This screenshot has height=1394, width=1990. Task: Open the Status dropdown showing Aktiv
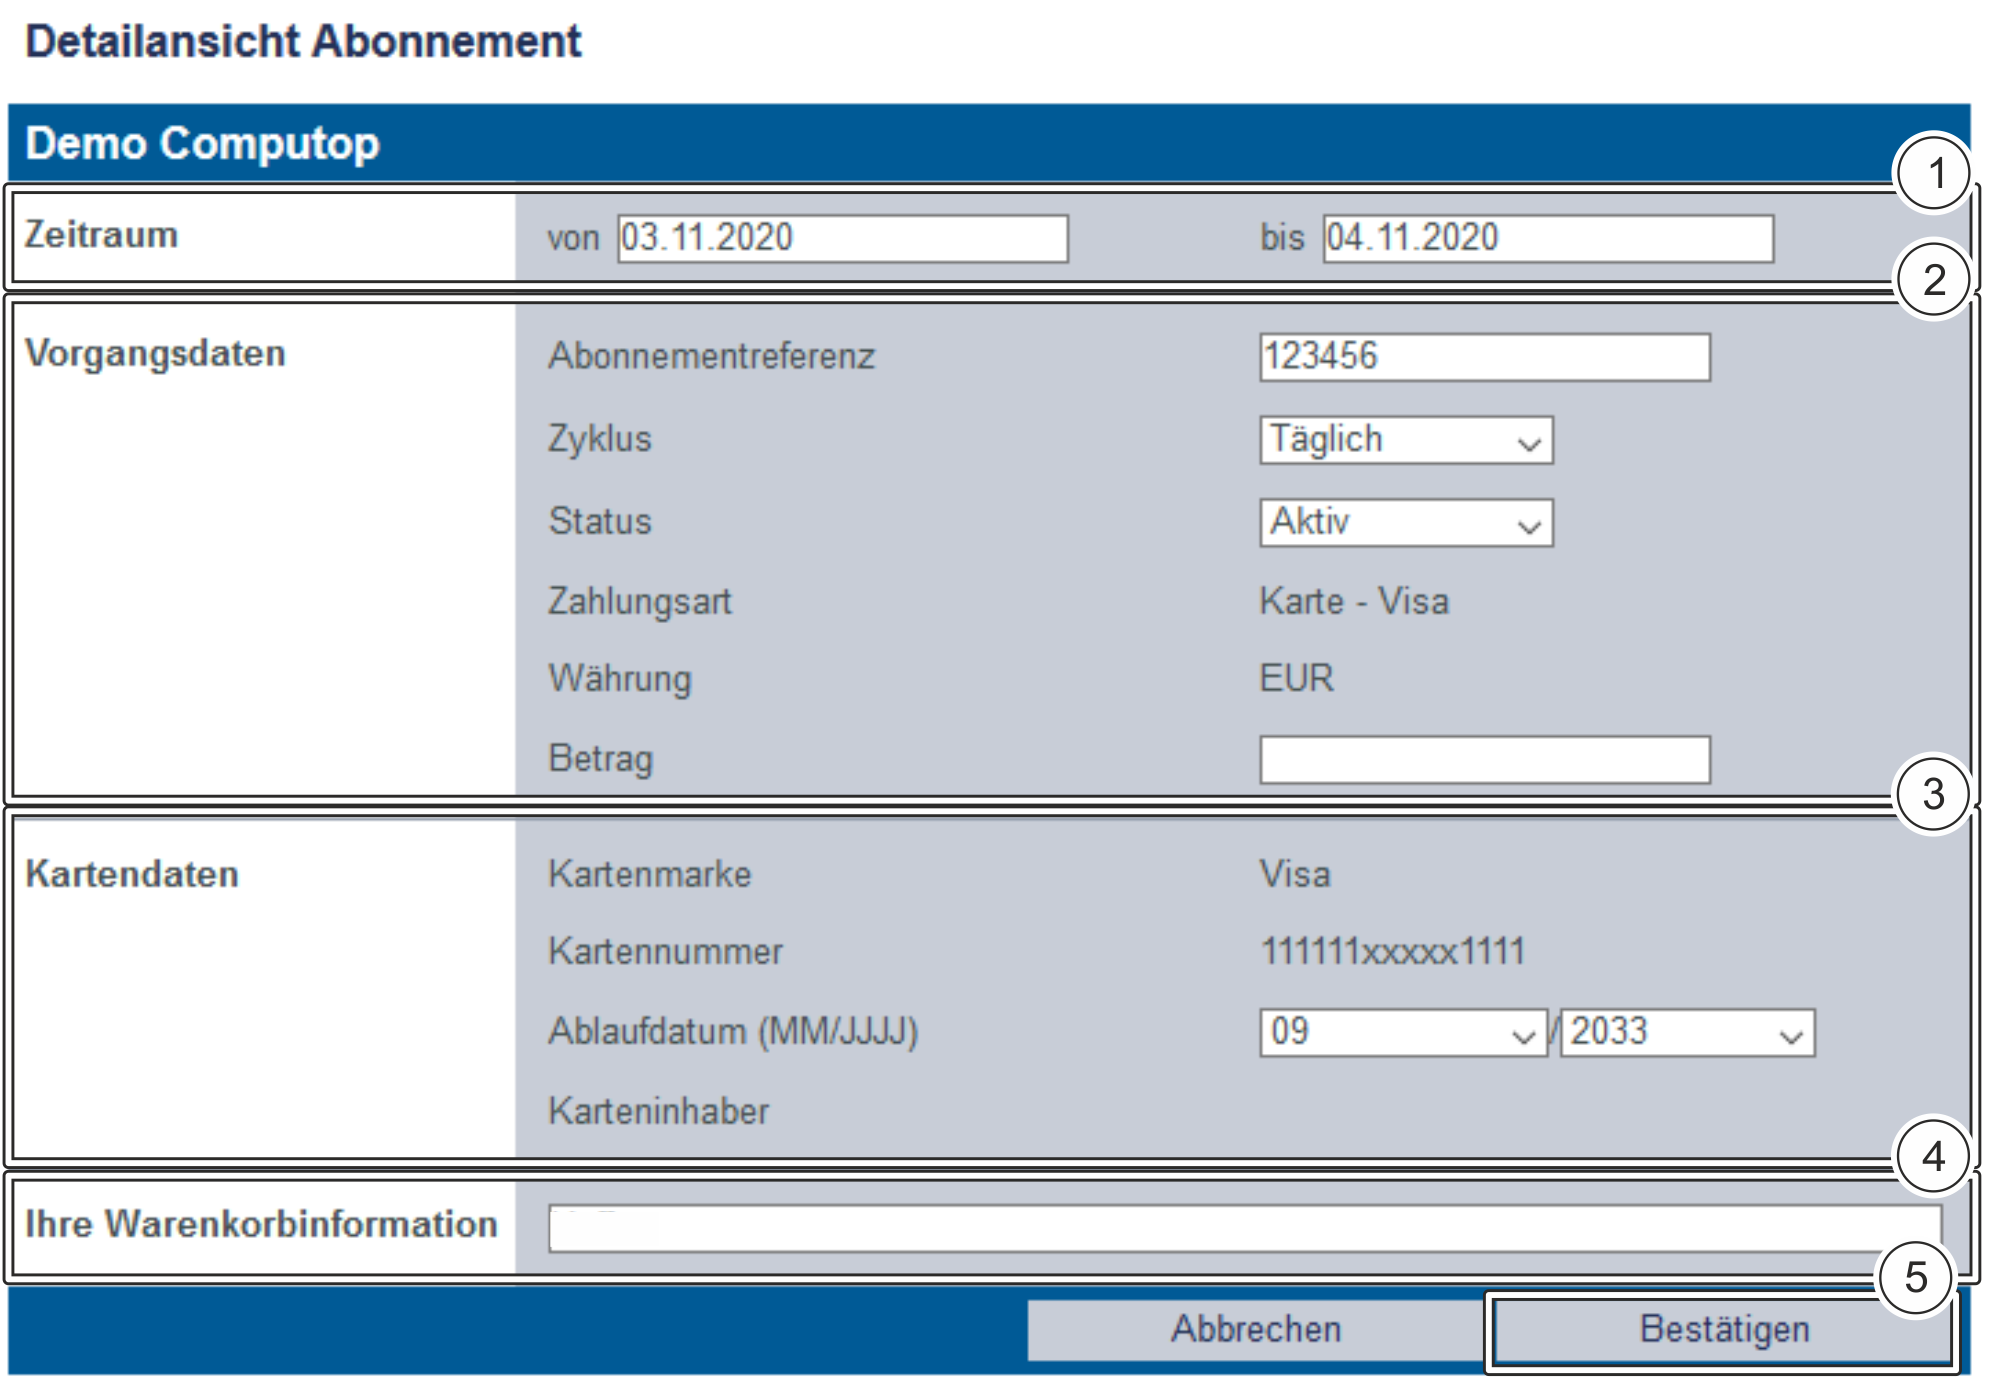[x=1405, y=522]
